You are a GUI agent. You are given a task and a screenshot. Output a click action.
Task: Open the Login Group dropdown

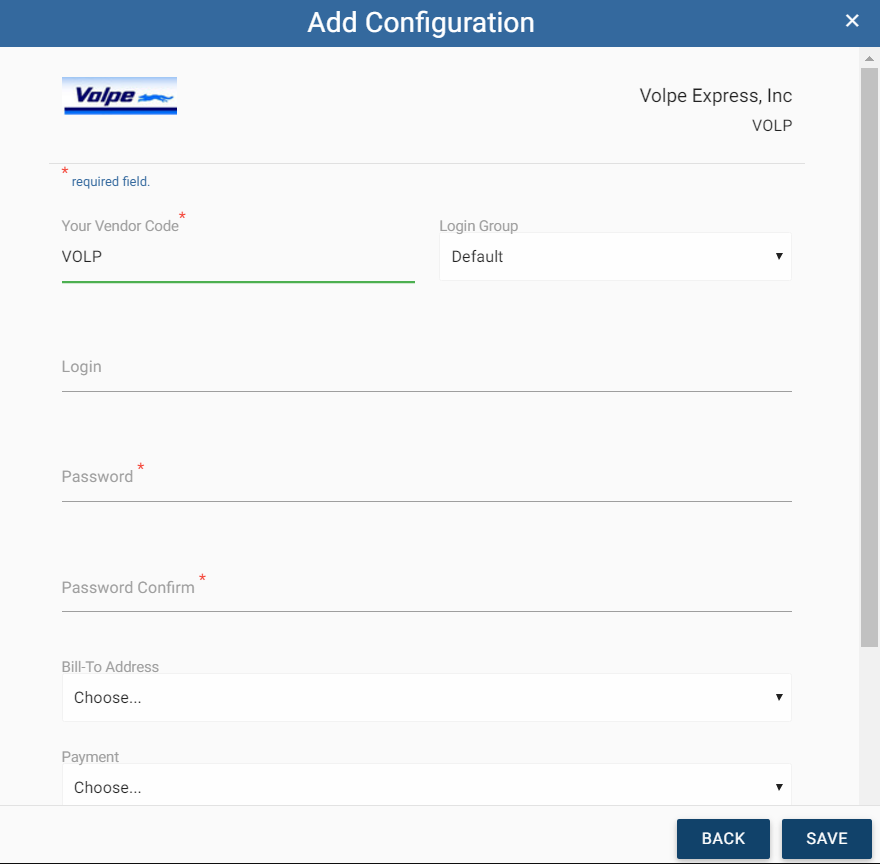pos(615,257)
